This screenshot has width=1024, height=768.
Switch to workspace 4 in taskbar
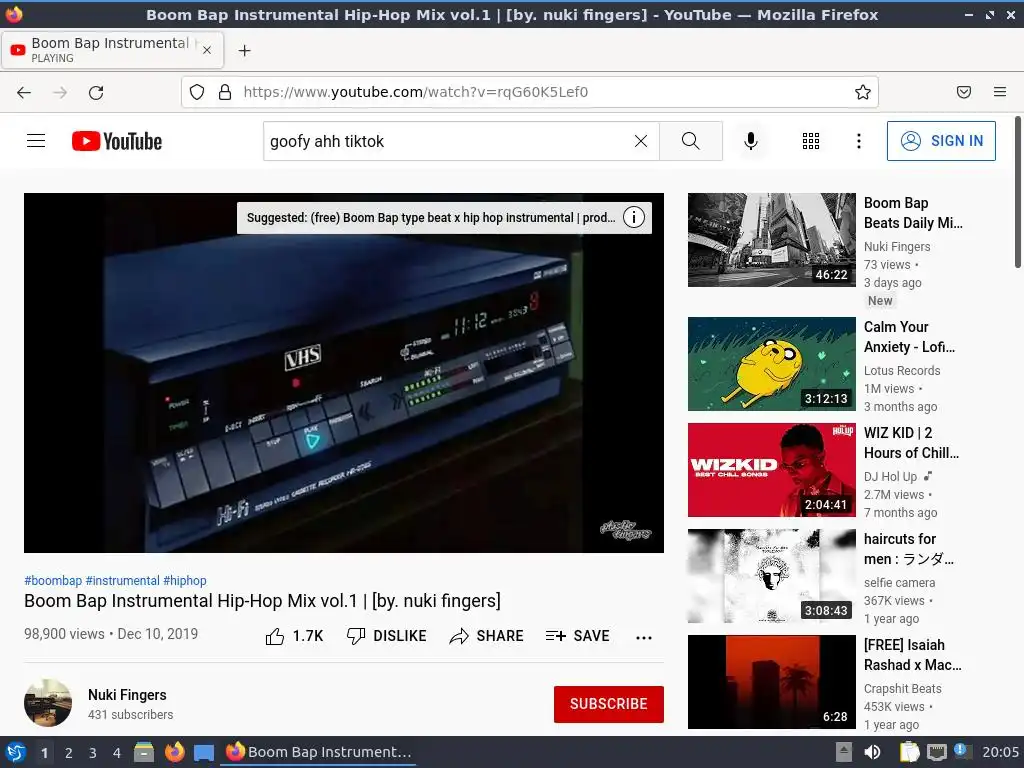coord(117,753)
